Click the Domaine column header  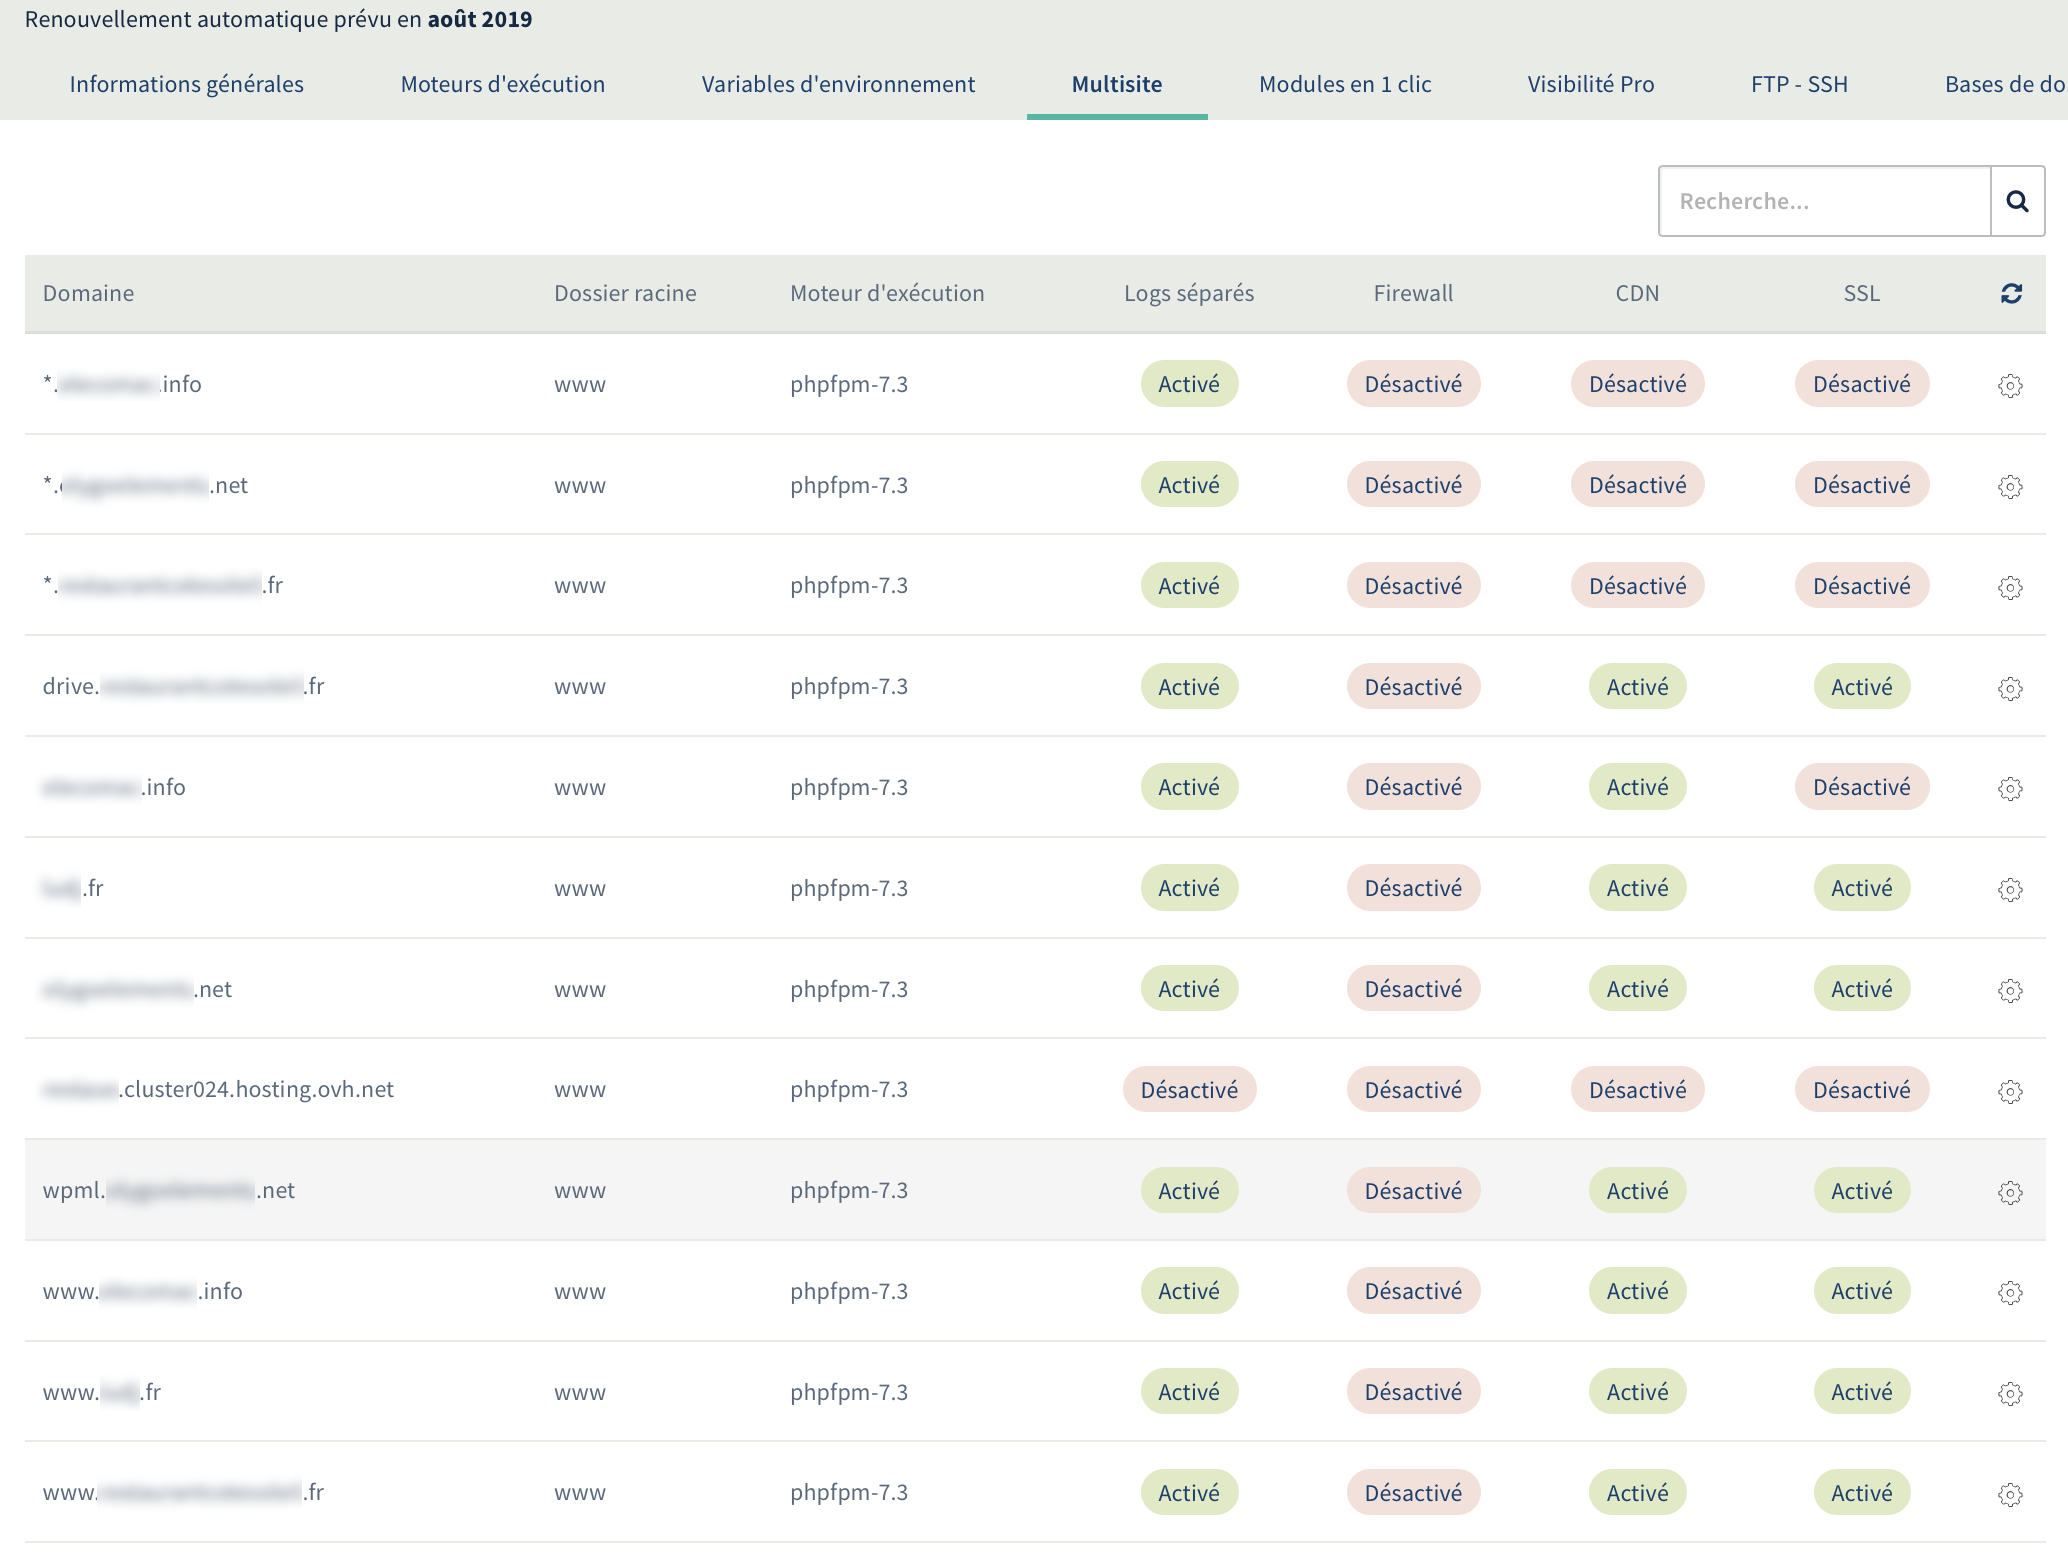click(x=88, y=293)
